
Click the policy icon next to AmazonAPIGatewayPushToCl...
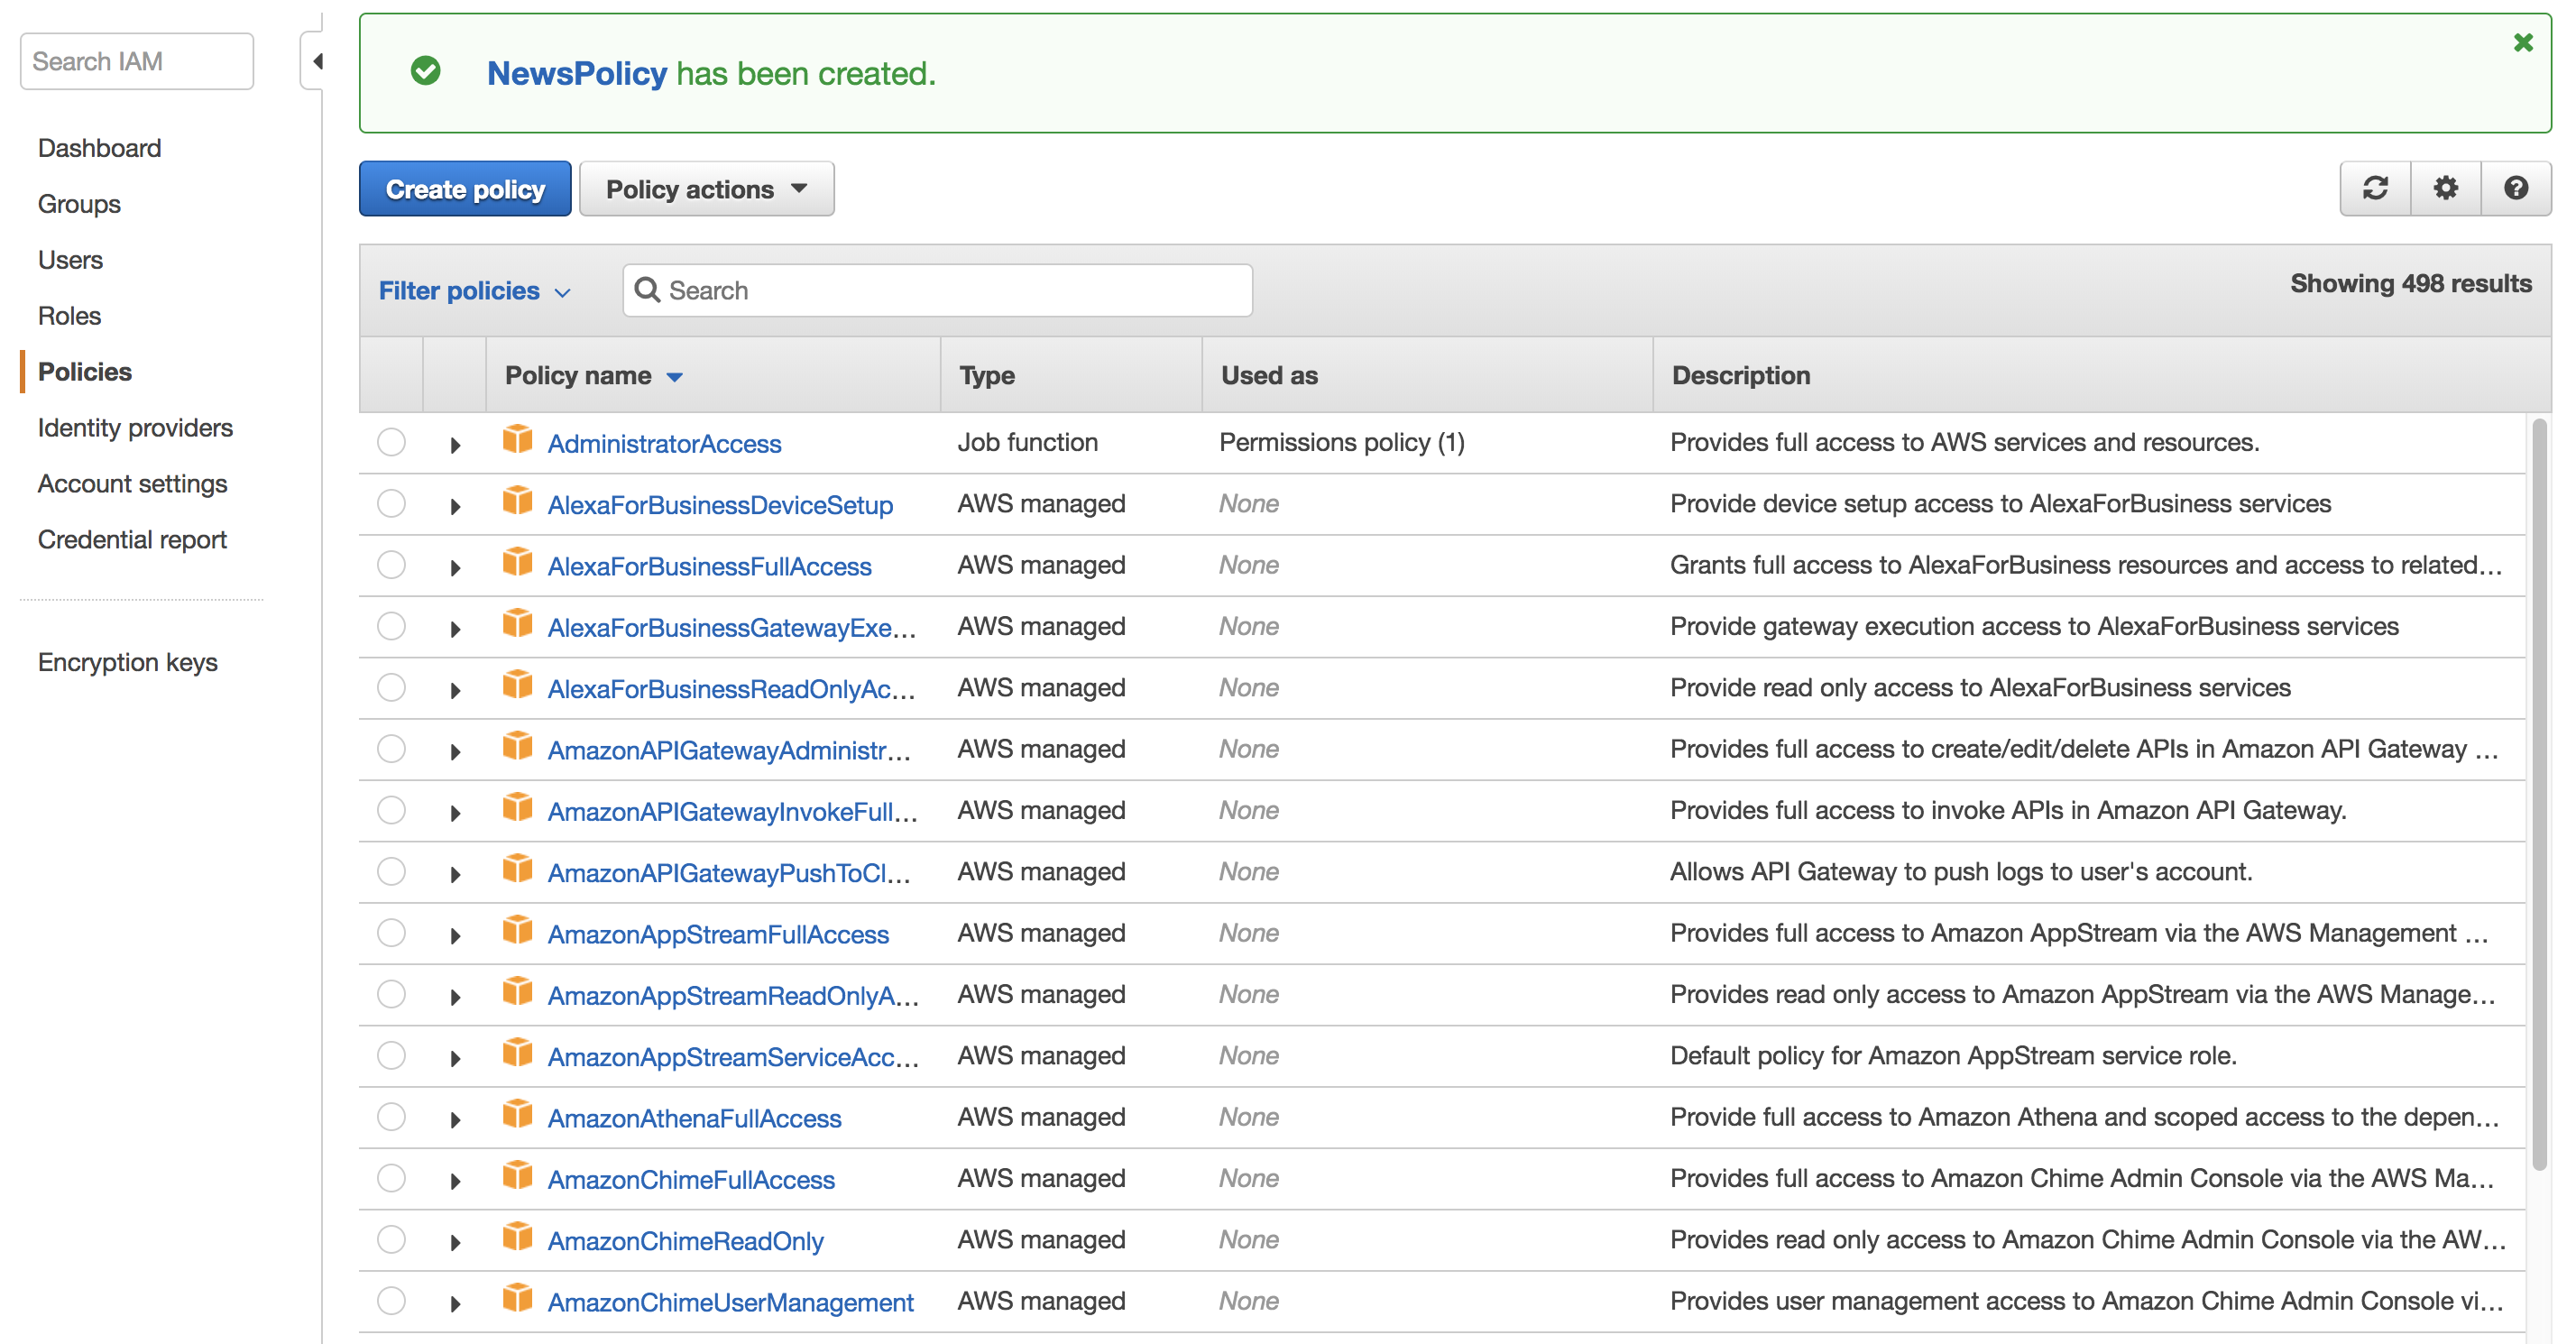pos(517,869)
